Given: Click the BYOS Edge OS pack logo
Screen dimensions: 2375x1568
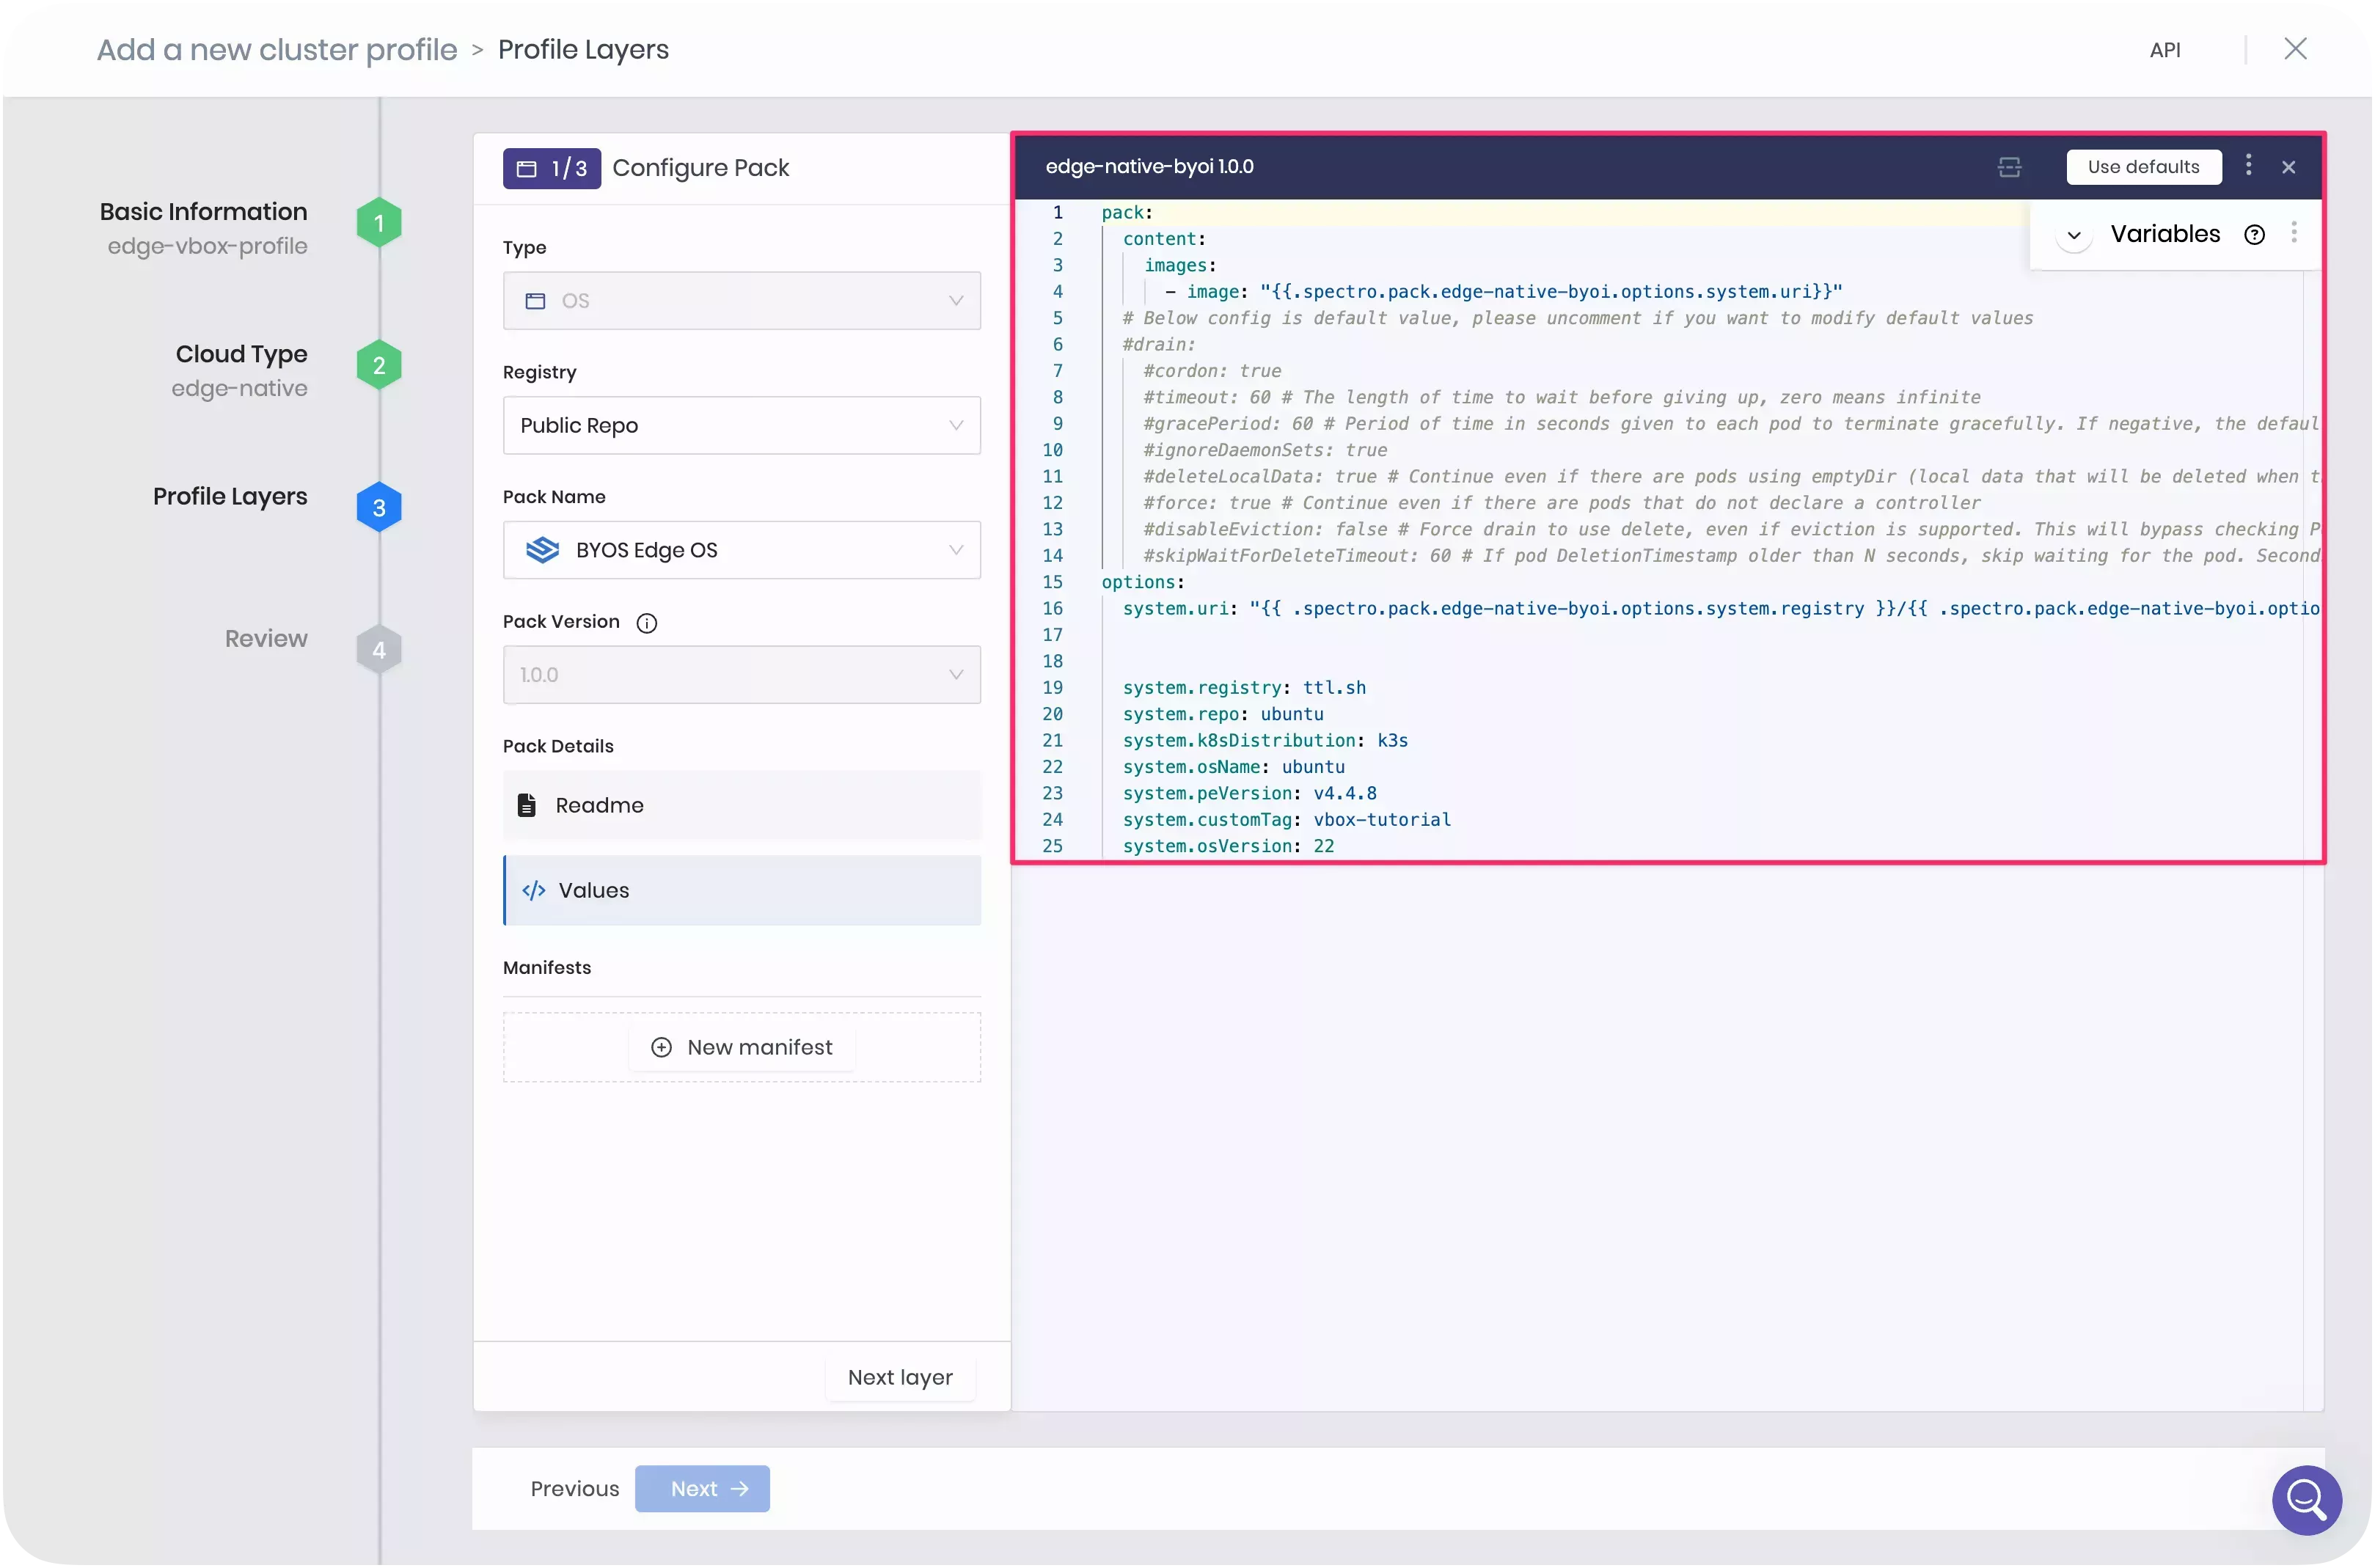Looking at the screenshot, I should 543,550.
